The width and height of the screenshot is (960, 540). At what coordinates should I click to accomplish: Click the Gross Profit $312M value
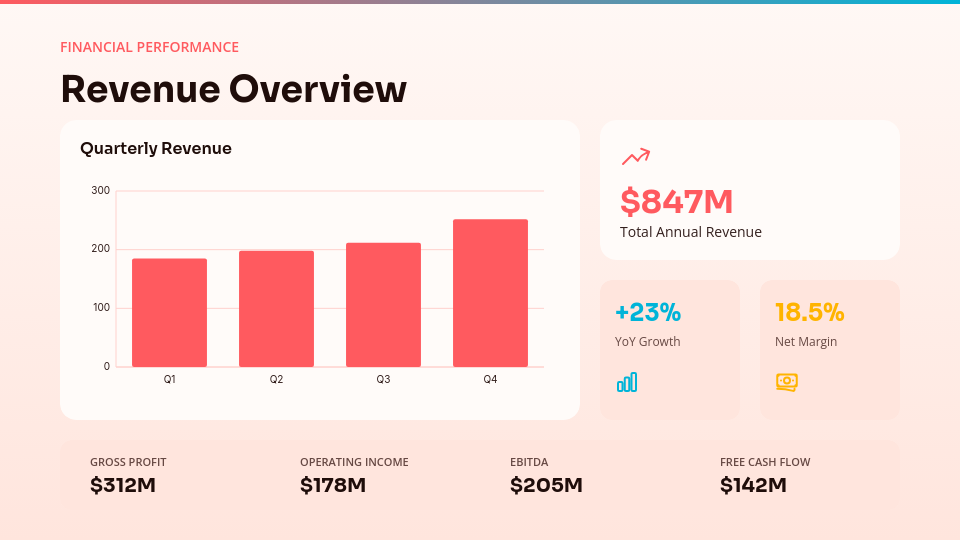123,486
